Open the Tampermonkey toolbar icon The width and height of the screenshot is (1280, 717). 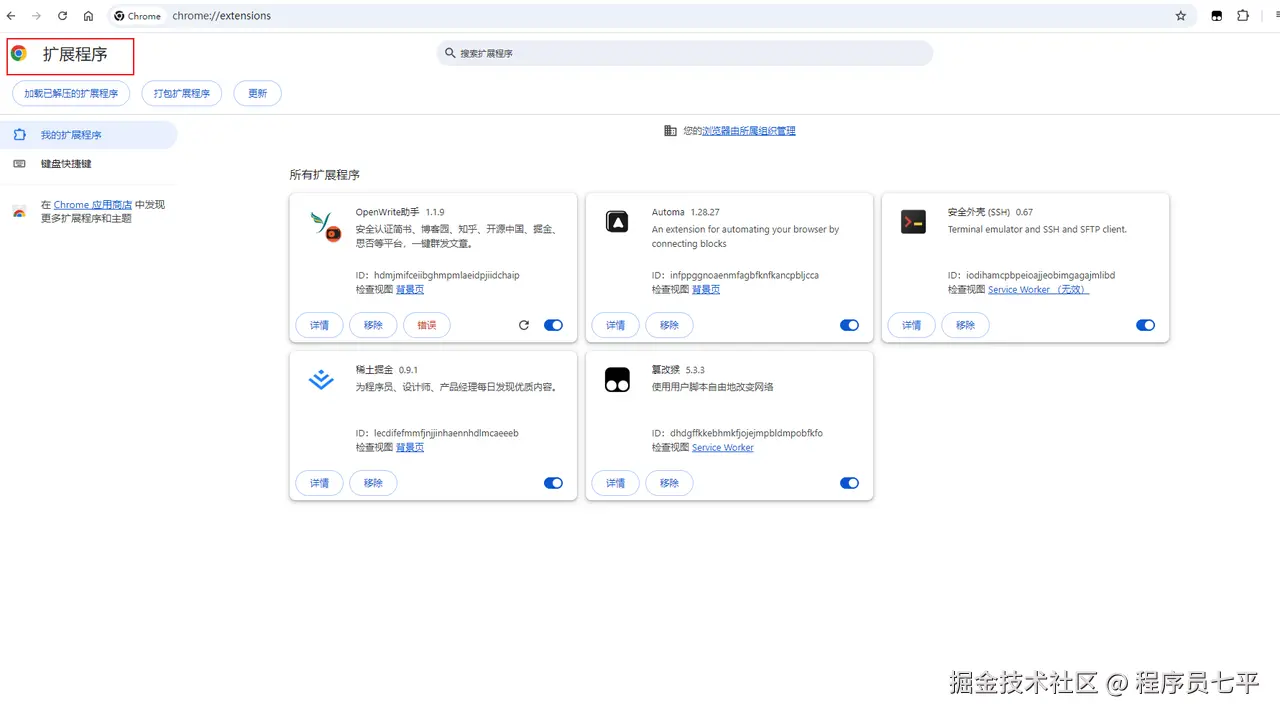1217,16
